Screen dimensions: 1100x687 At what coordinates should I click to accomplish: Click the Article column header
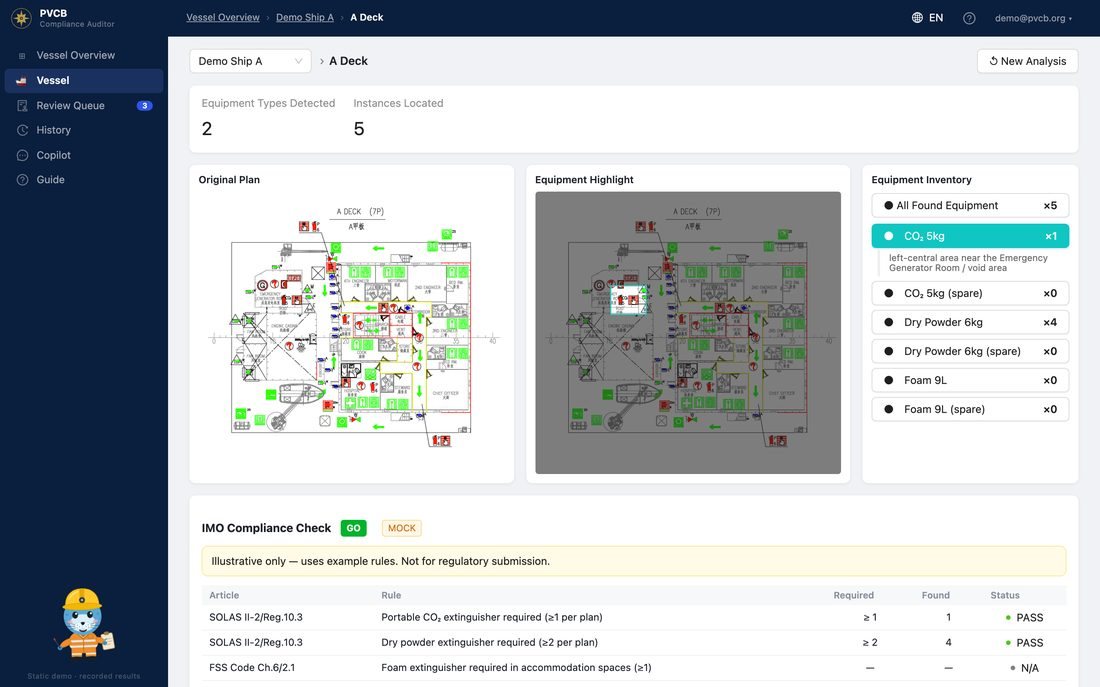pos(224,595)
